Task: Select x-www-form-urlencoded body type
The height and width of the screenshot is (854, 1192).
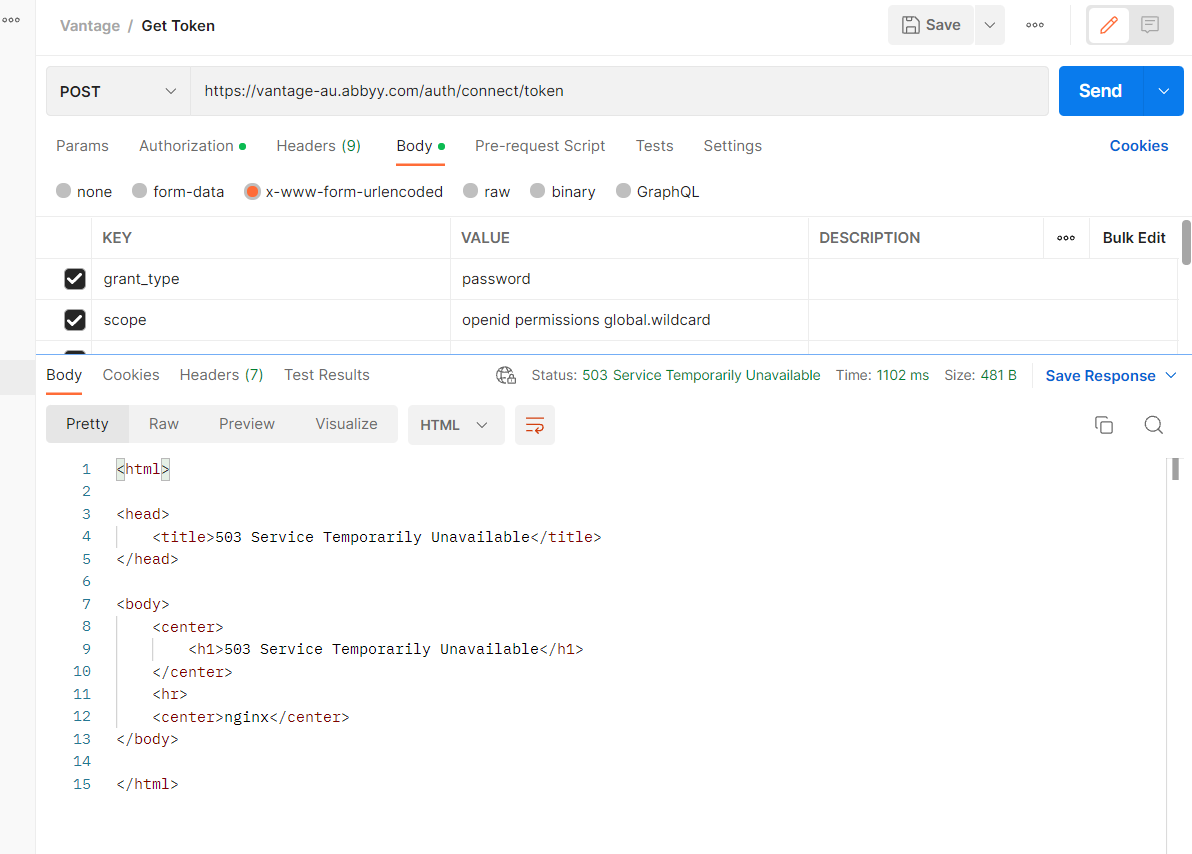Action: (252, 191)
